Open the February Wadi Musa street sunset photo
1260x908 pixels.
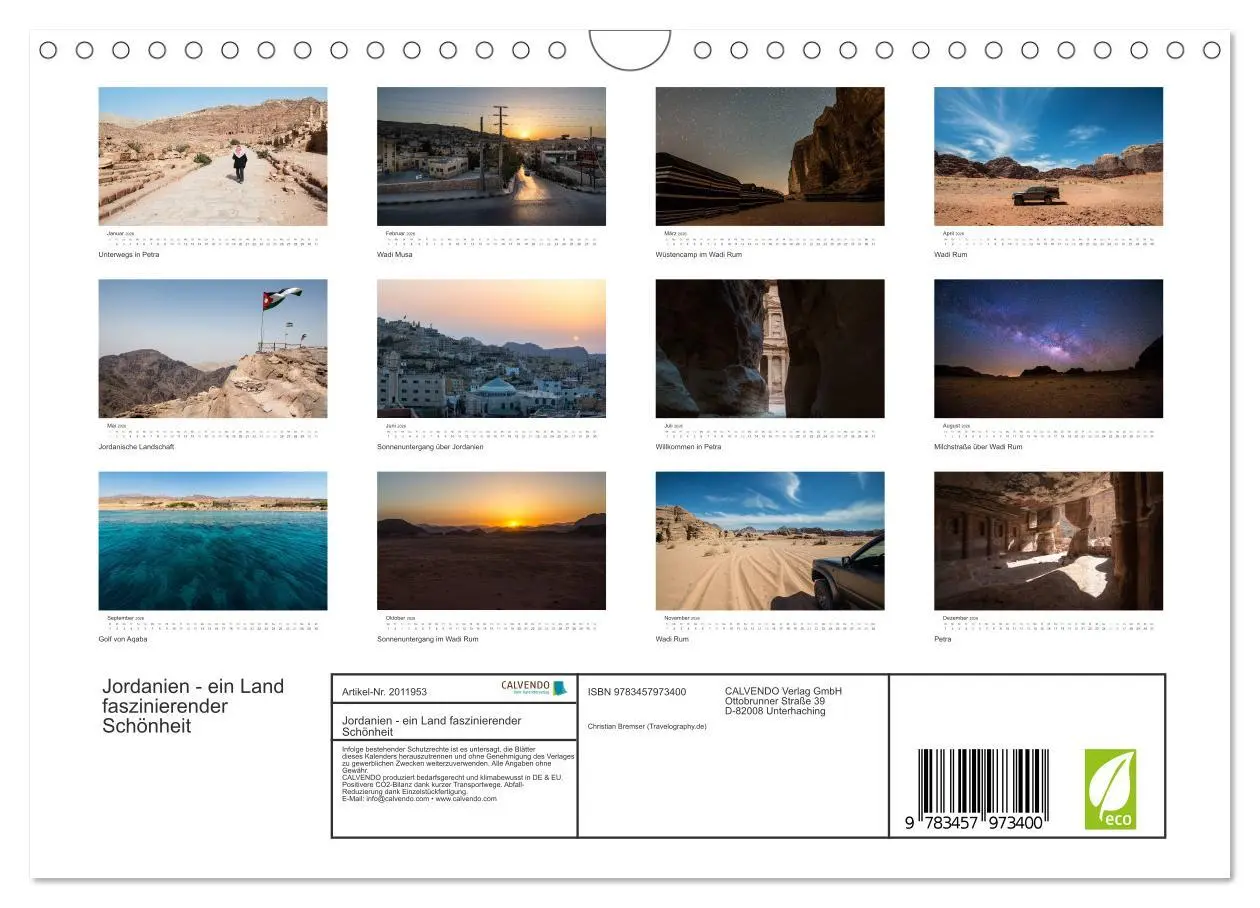coord(491,156)
